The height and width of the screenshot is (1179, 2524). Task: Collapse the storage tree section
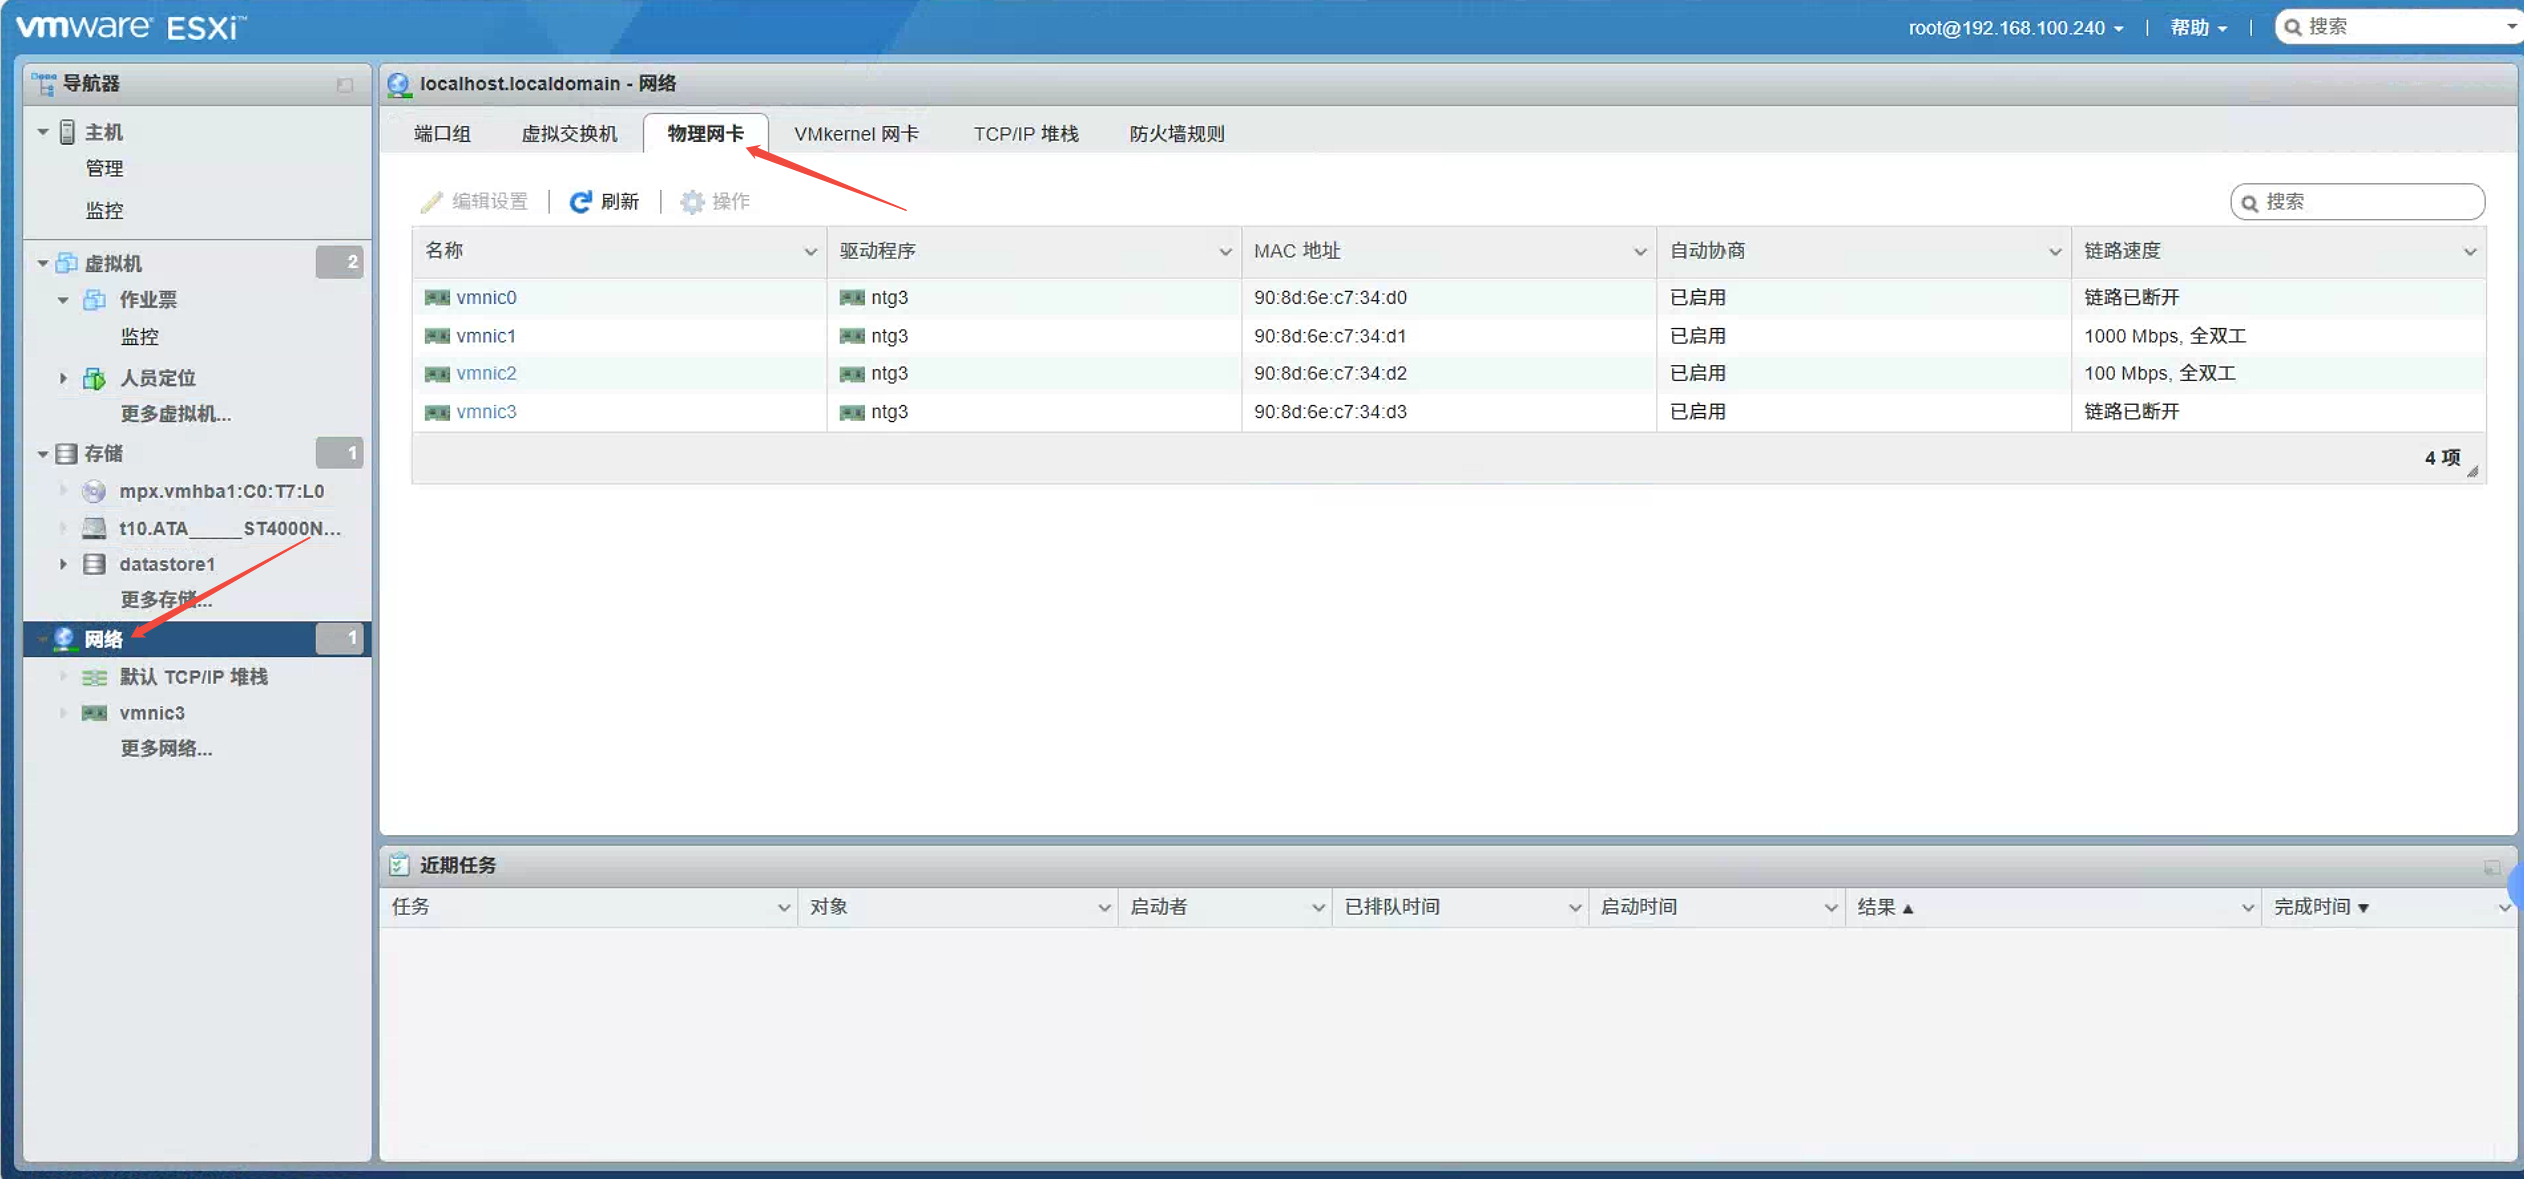click(x=43, y=454)
